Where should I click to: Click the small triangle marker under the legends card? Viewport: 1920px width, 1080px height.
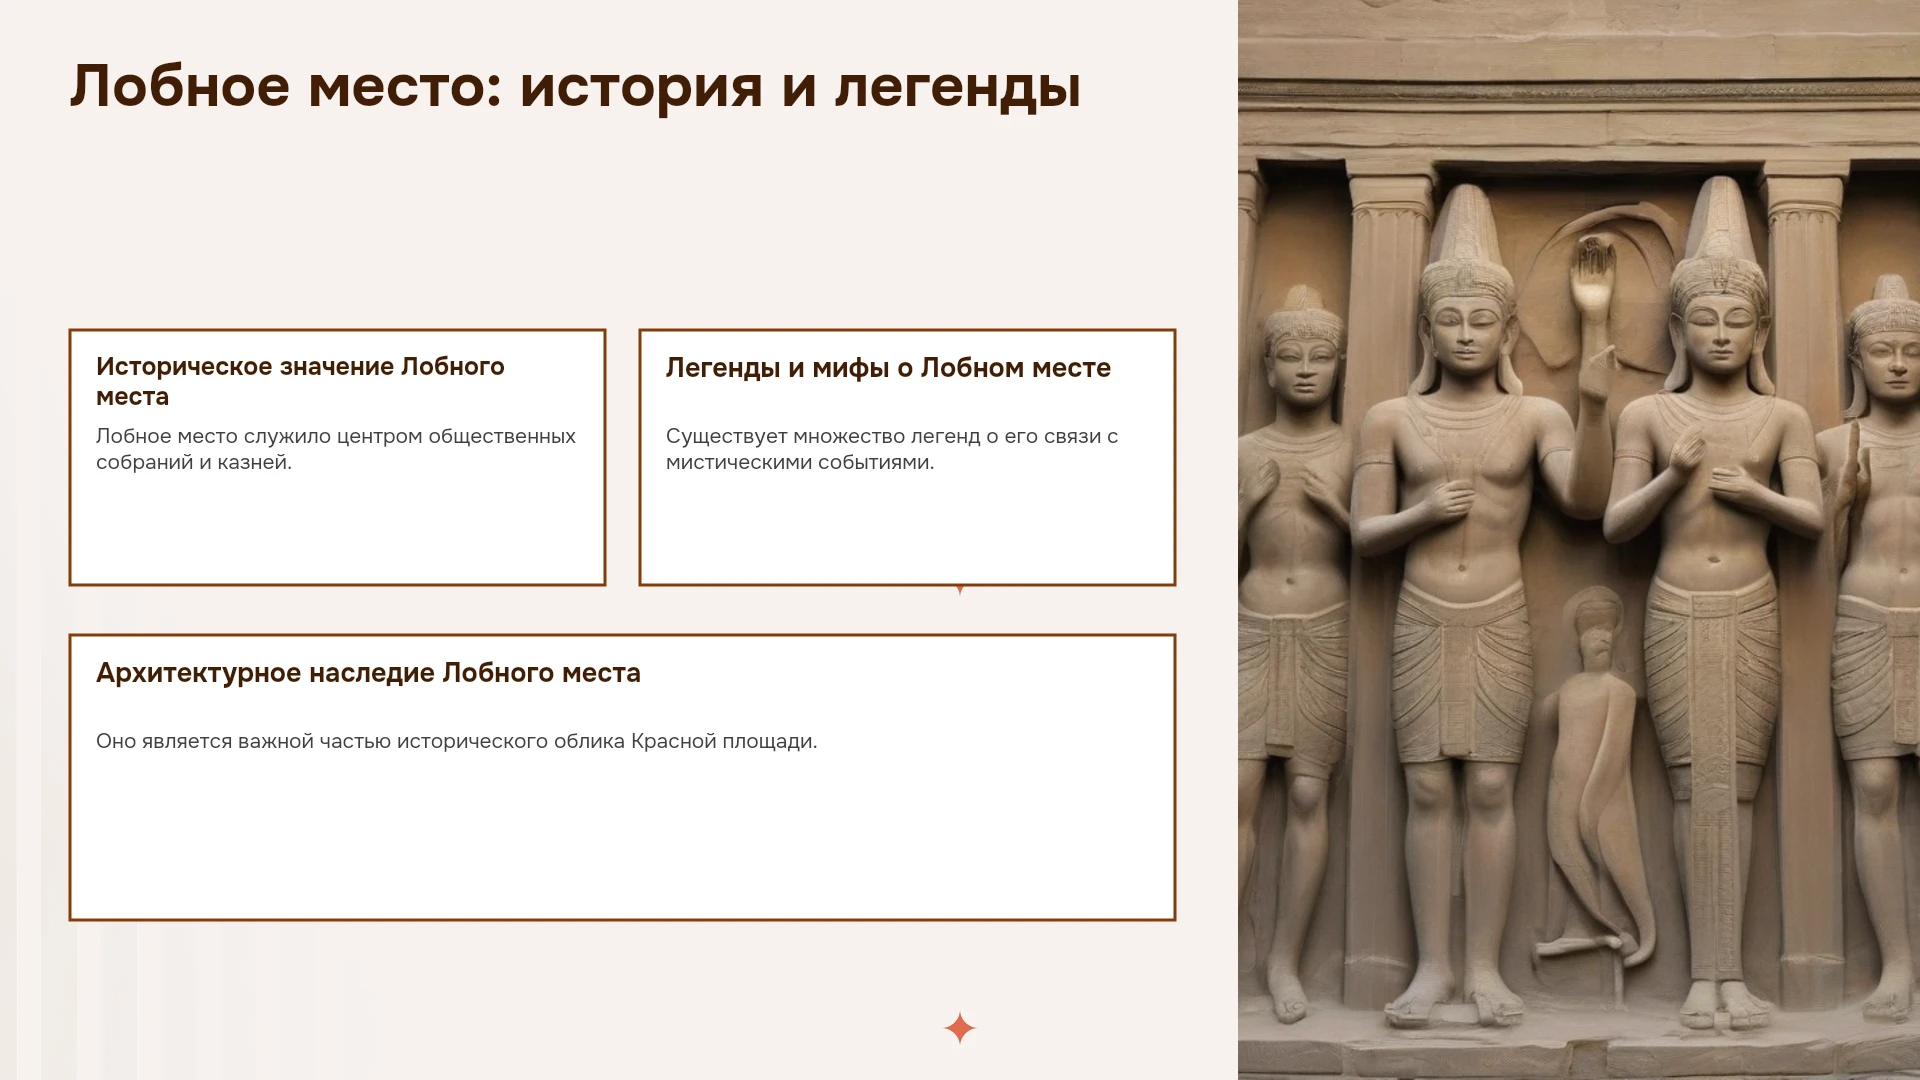[960, 590]
